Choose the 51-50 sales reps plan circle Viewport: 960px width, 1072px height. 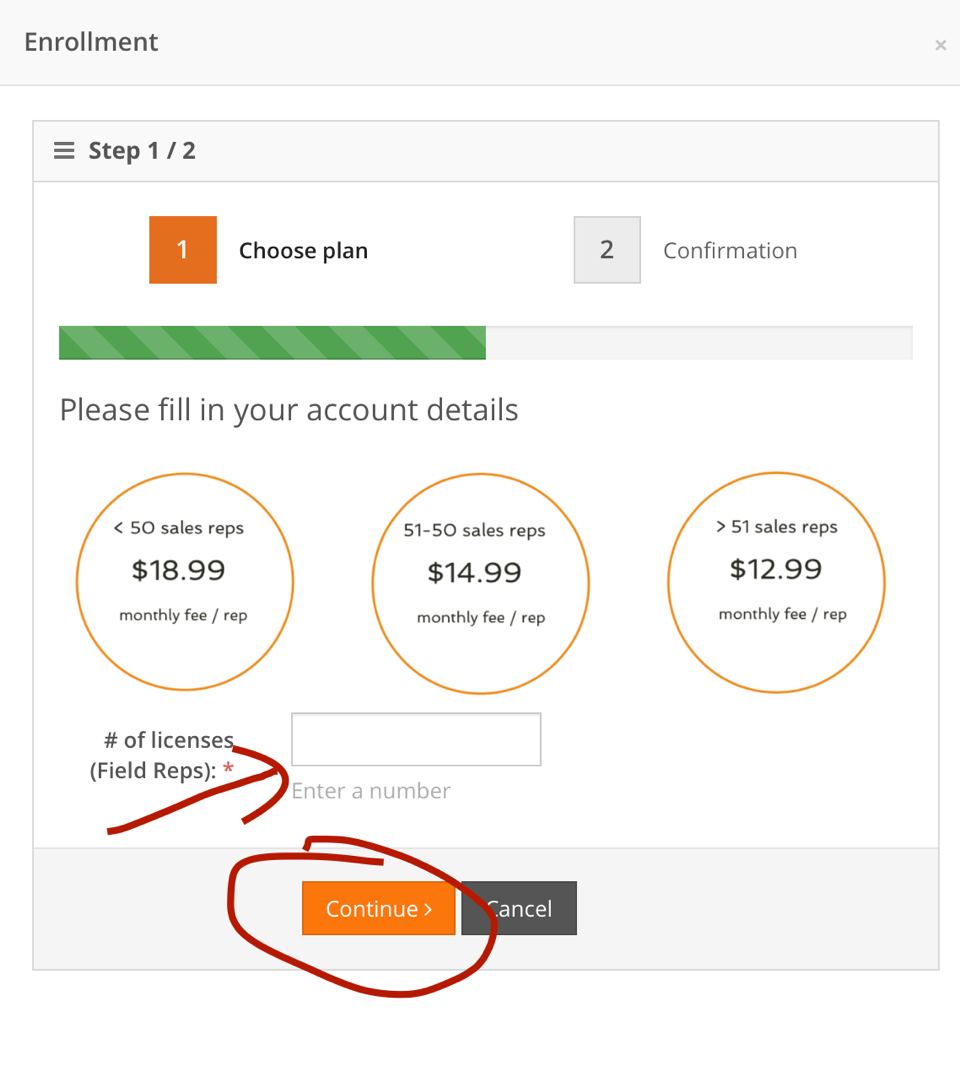[x=480, y=583]
